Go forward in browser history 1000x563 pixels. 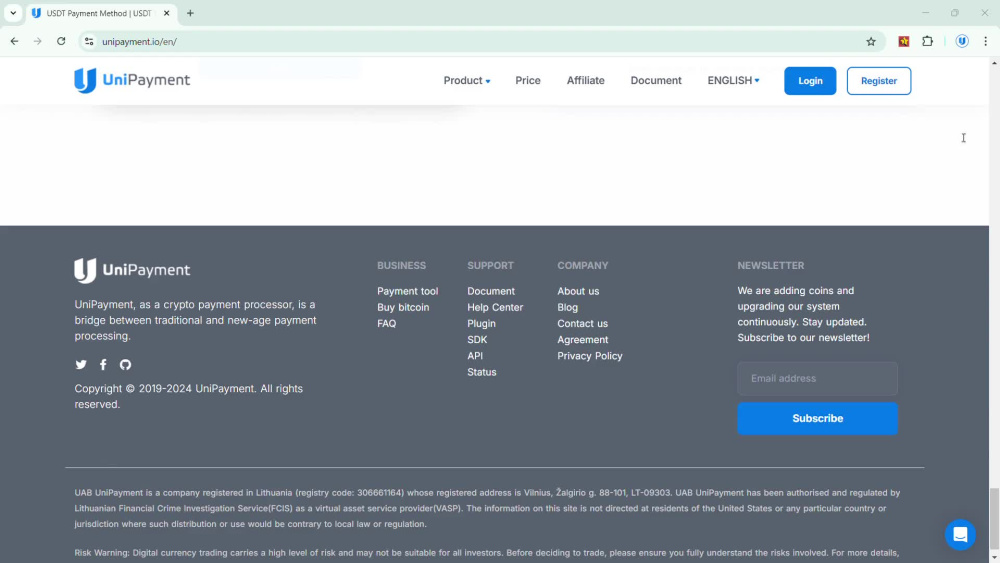click(38, 41)
